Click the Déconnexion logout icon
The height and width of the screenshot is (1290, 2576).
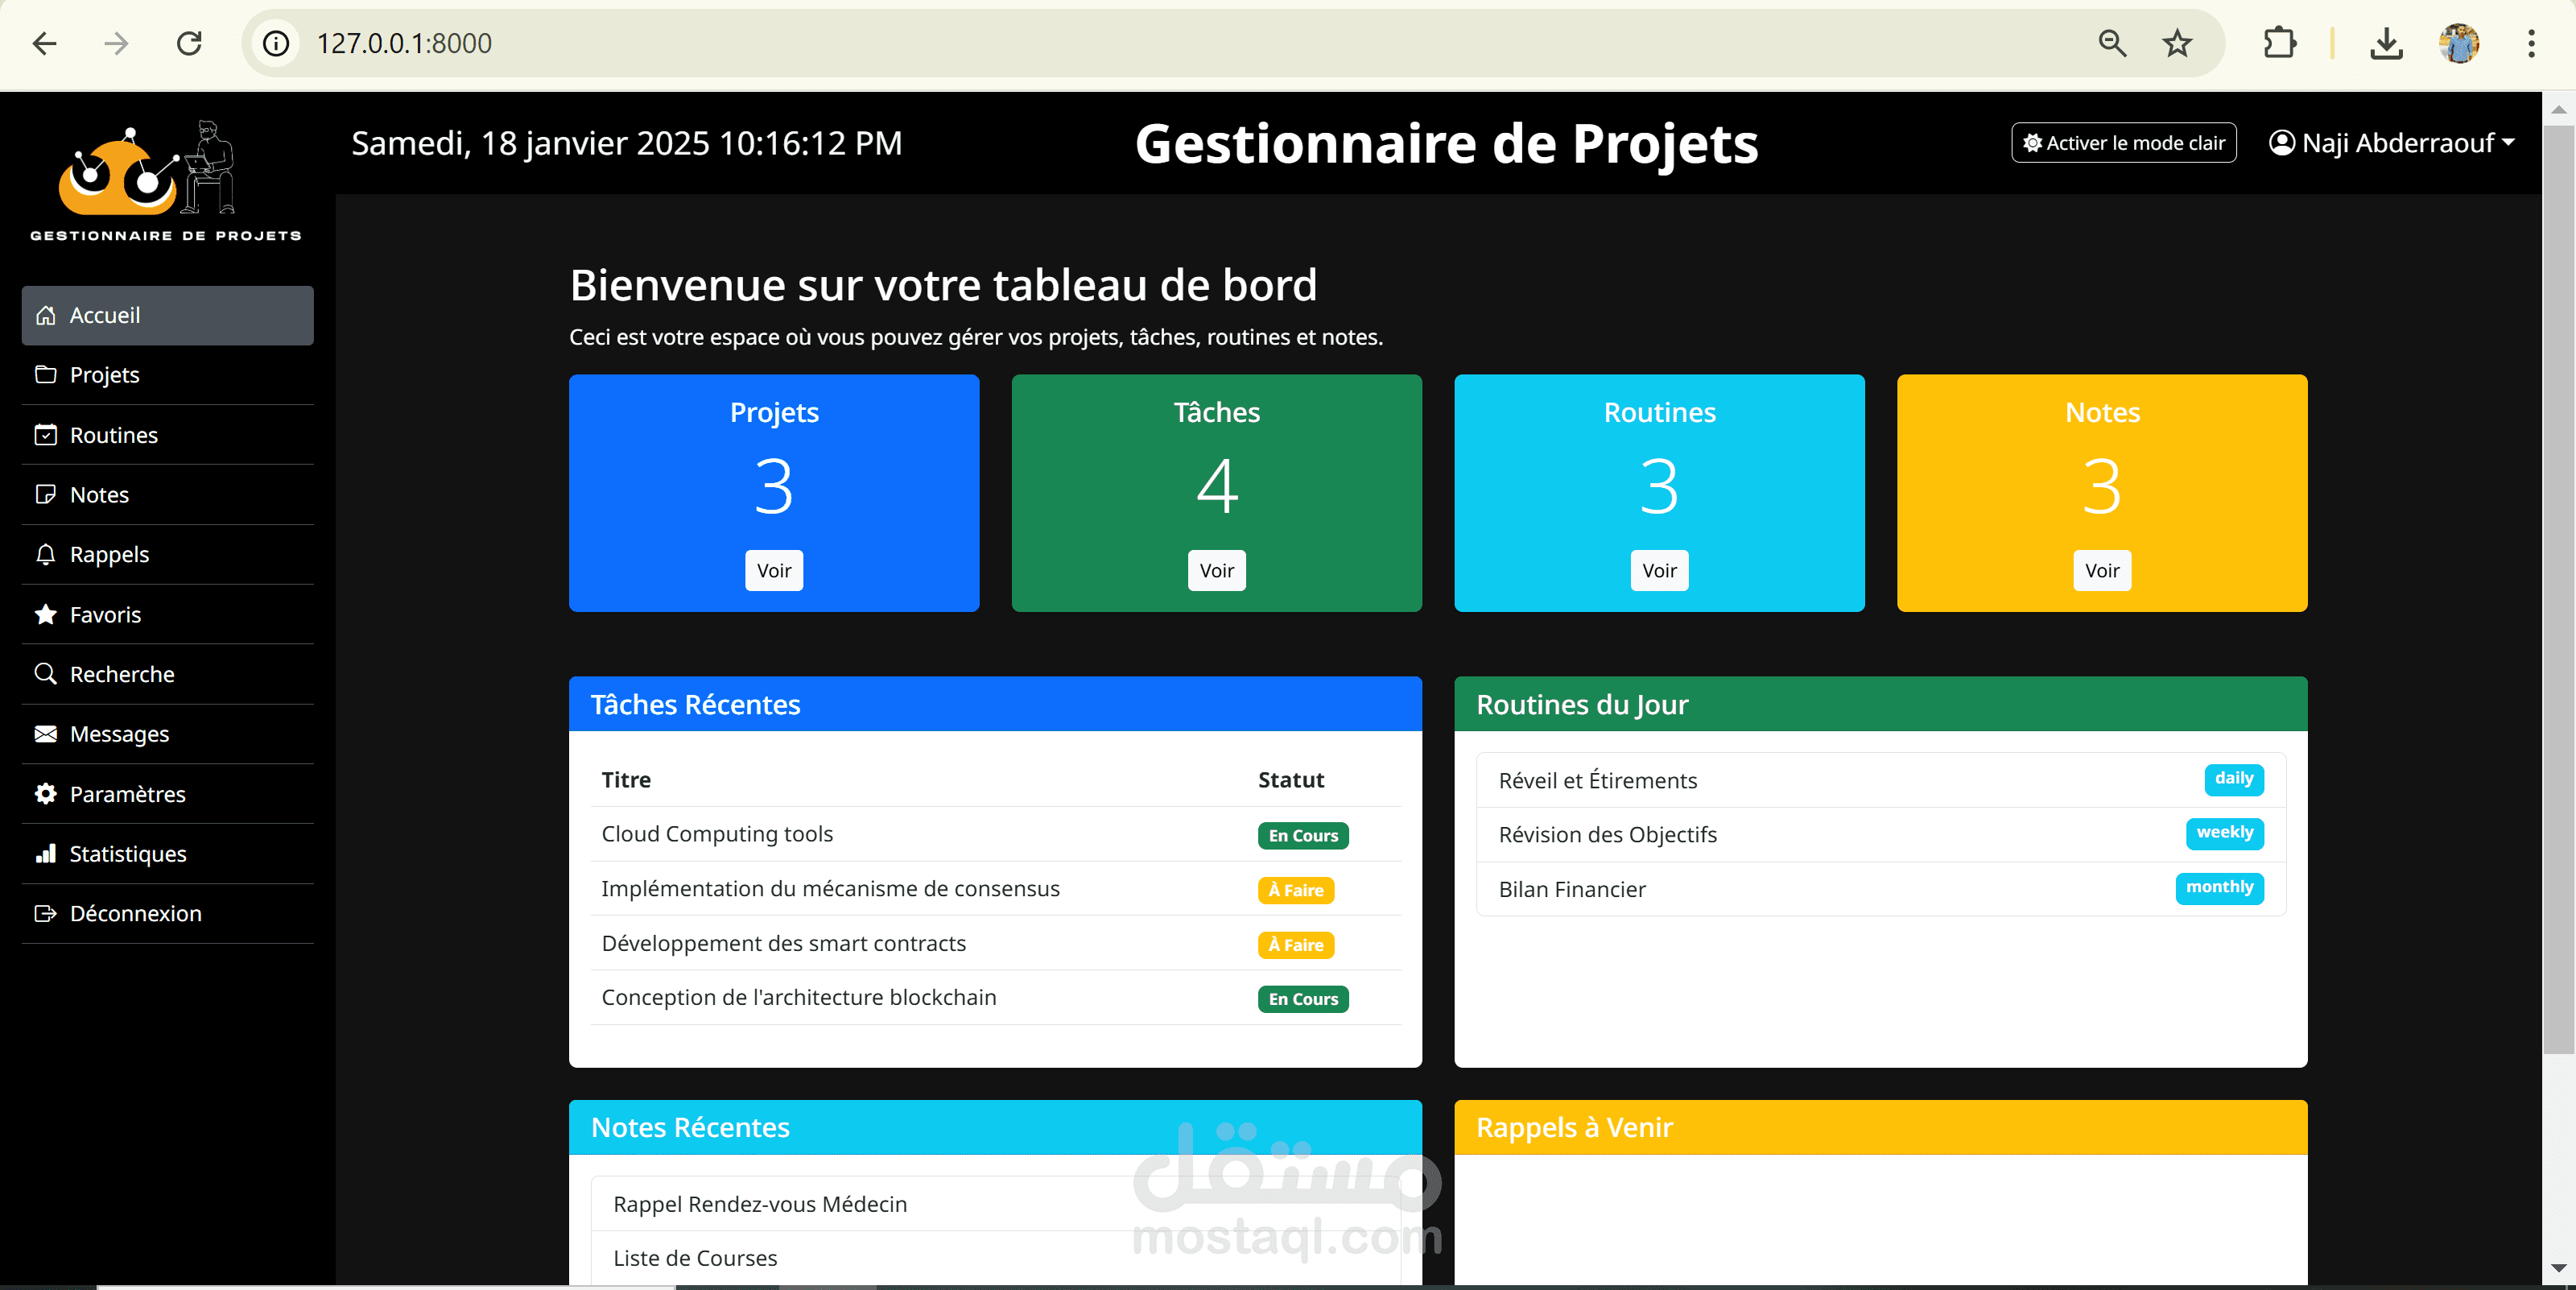click(x=45, y=913)
